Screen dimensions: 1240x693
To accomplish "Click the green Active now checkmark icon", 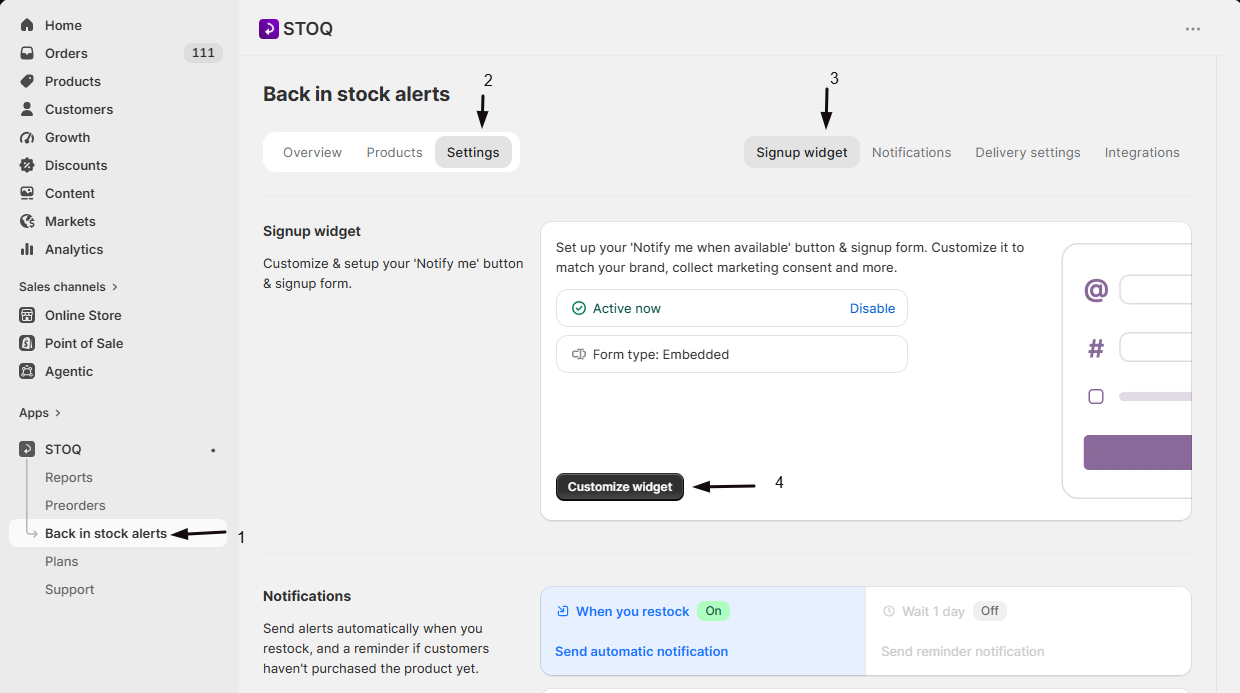I will coord(578,308).
